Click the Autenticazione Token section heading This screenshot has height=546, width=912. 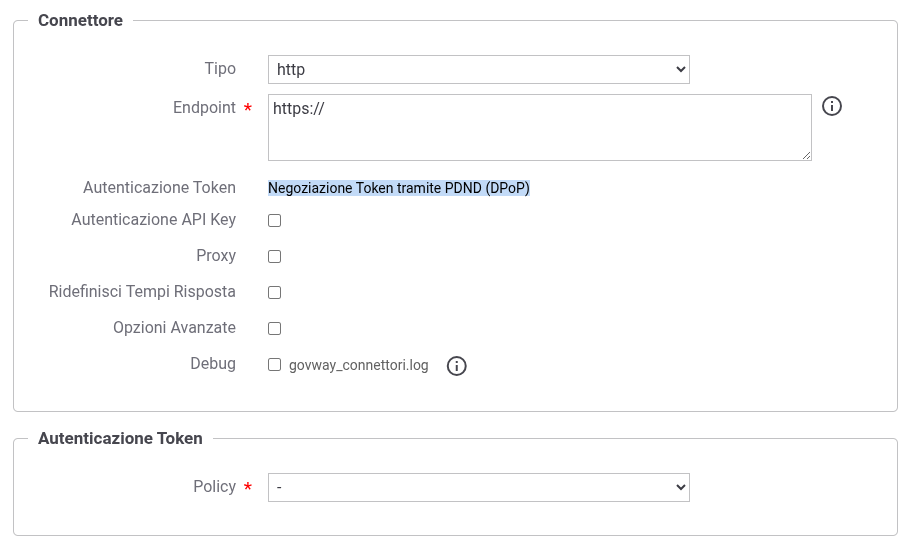tap(120, 438)
